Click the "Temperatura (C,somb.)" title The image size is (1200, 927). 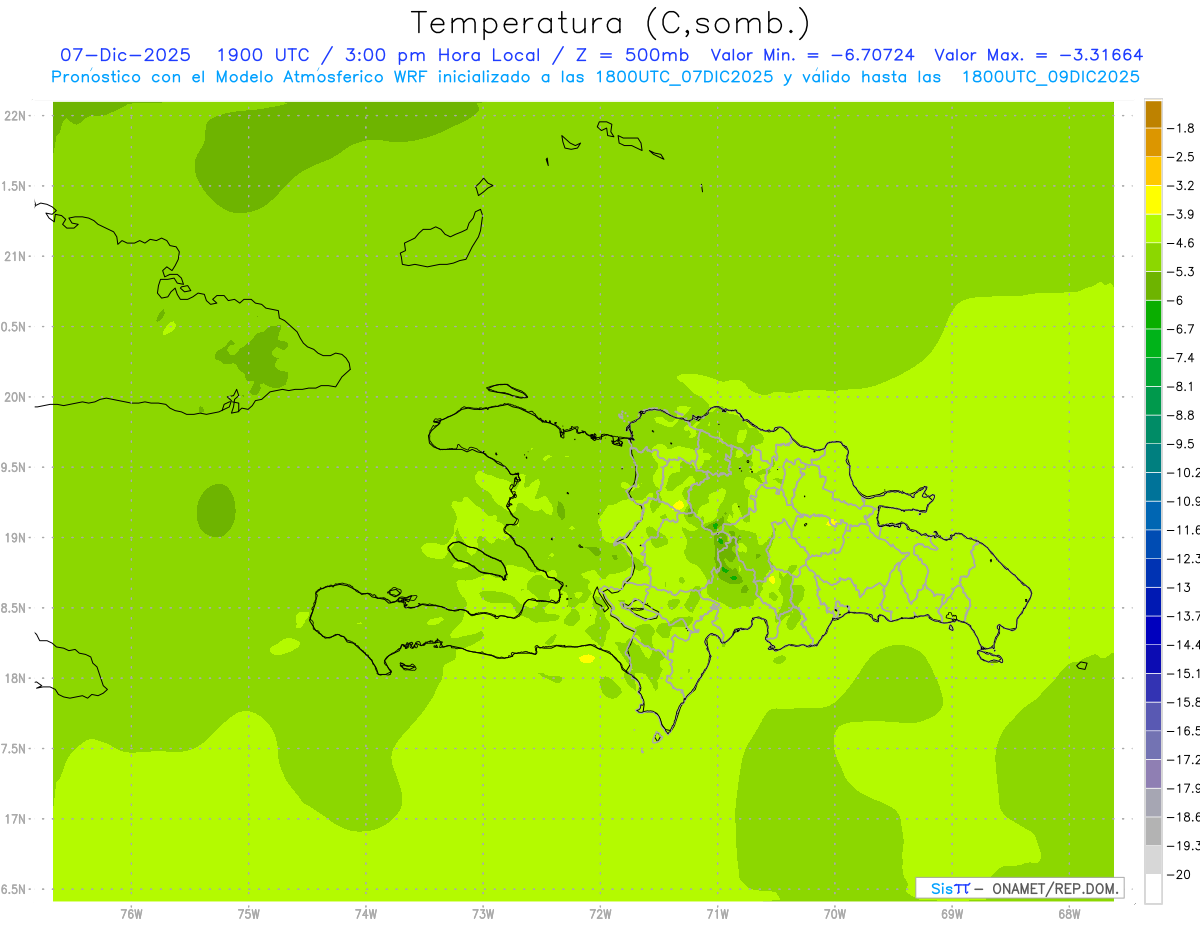611,22
